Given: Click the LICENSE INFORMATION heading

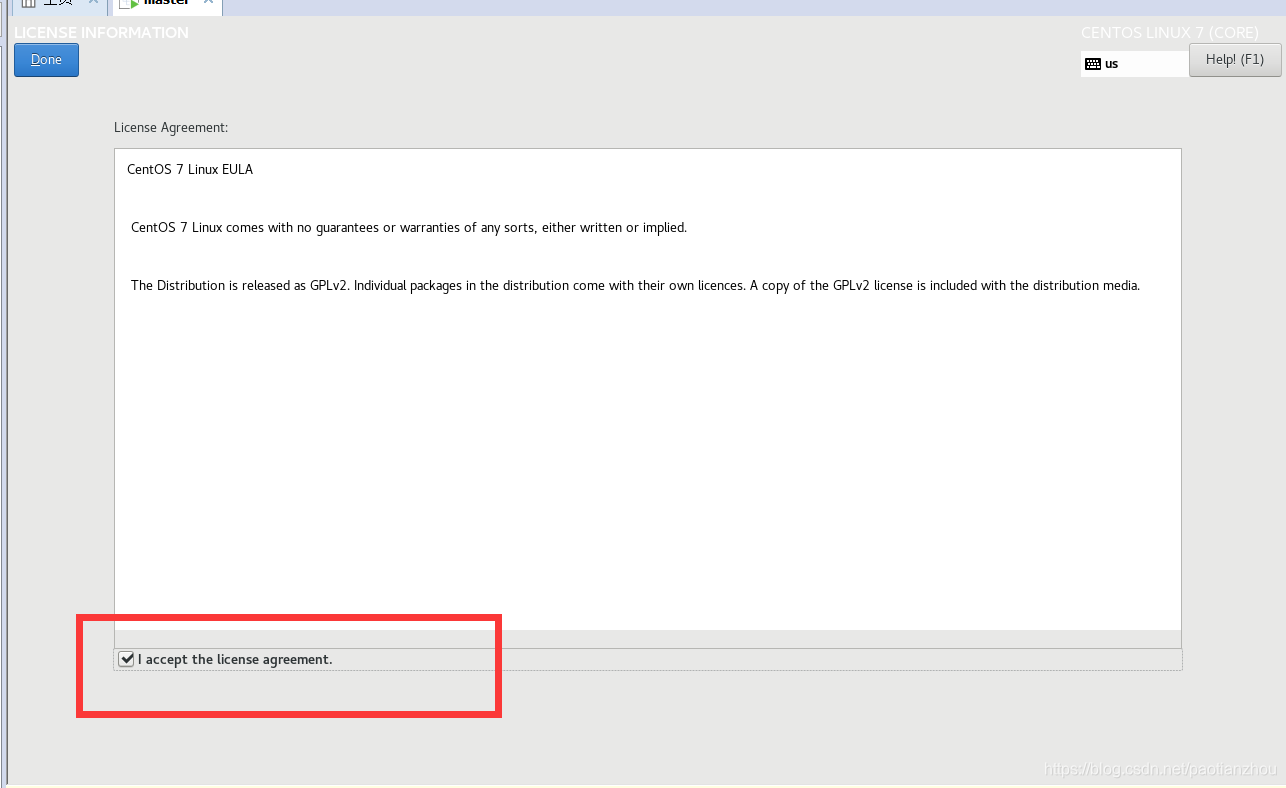Looking at the screenshot, I should (101, 33).
